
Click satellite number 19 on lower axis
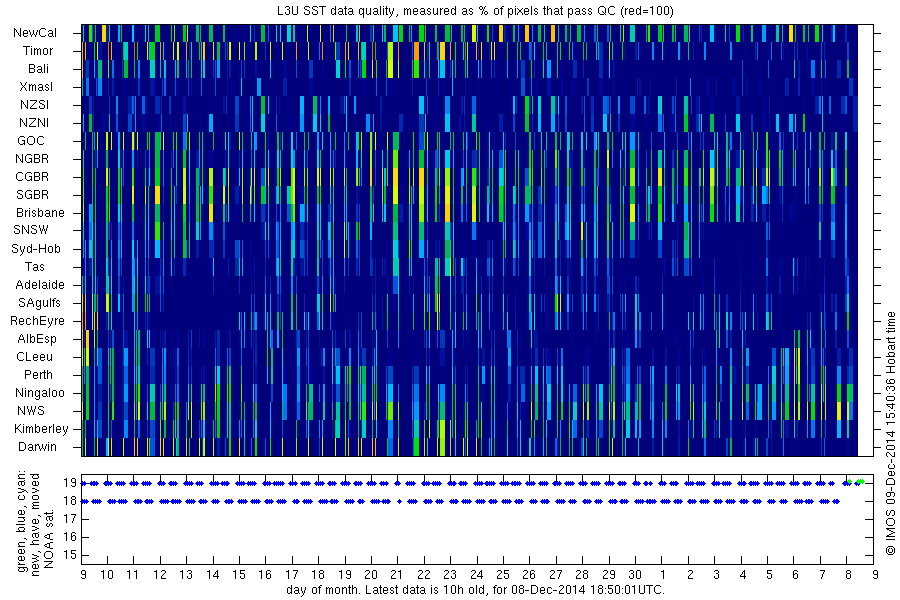(x=70, y=483)
